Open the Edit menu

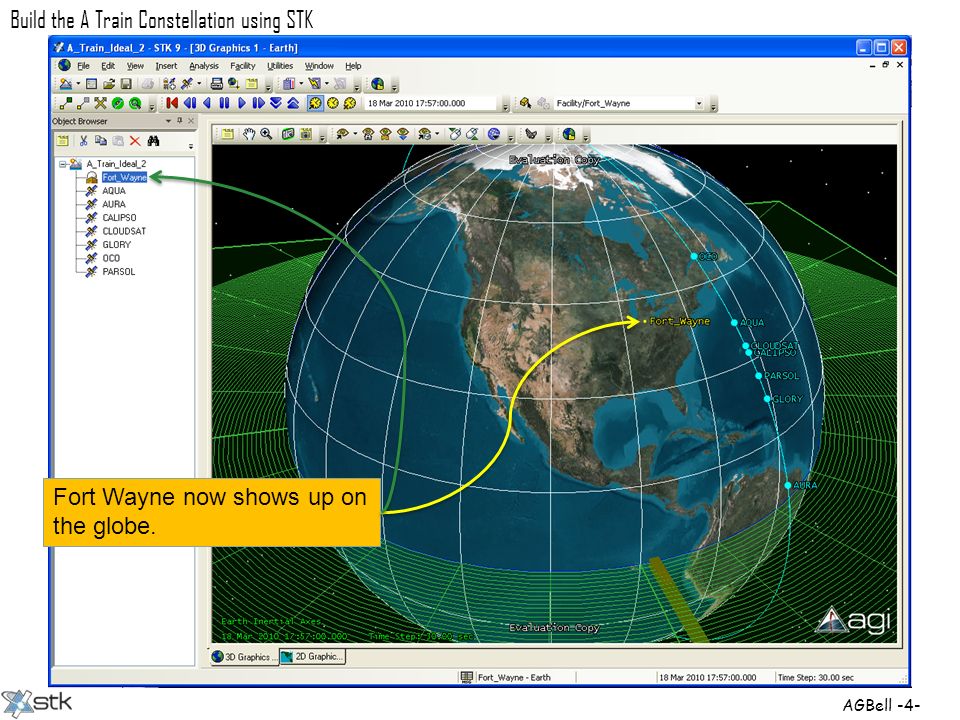tap(108, 66)
